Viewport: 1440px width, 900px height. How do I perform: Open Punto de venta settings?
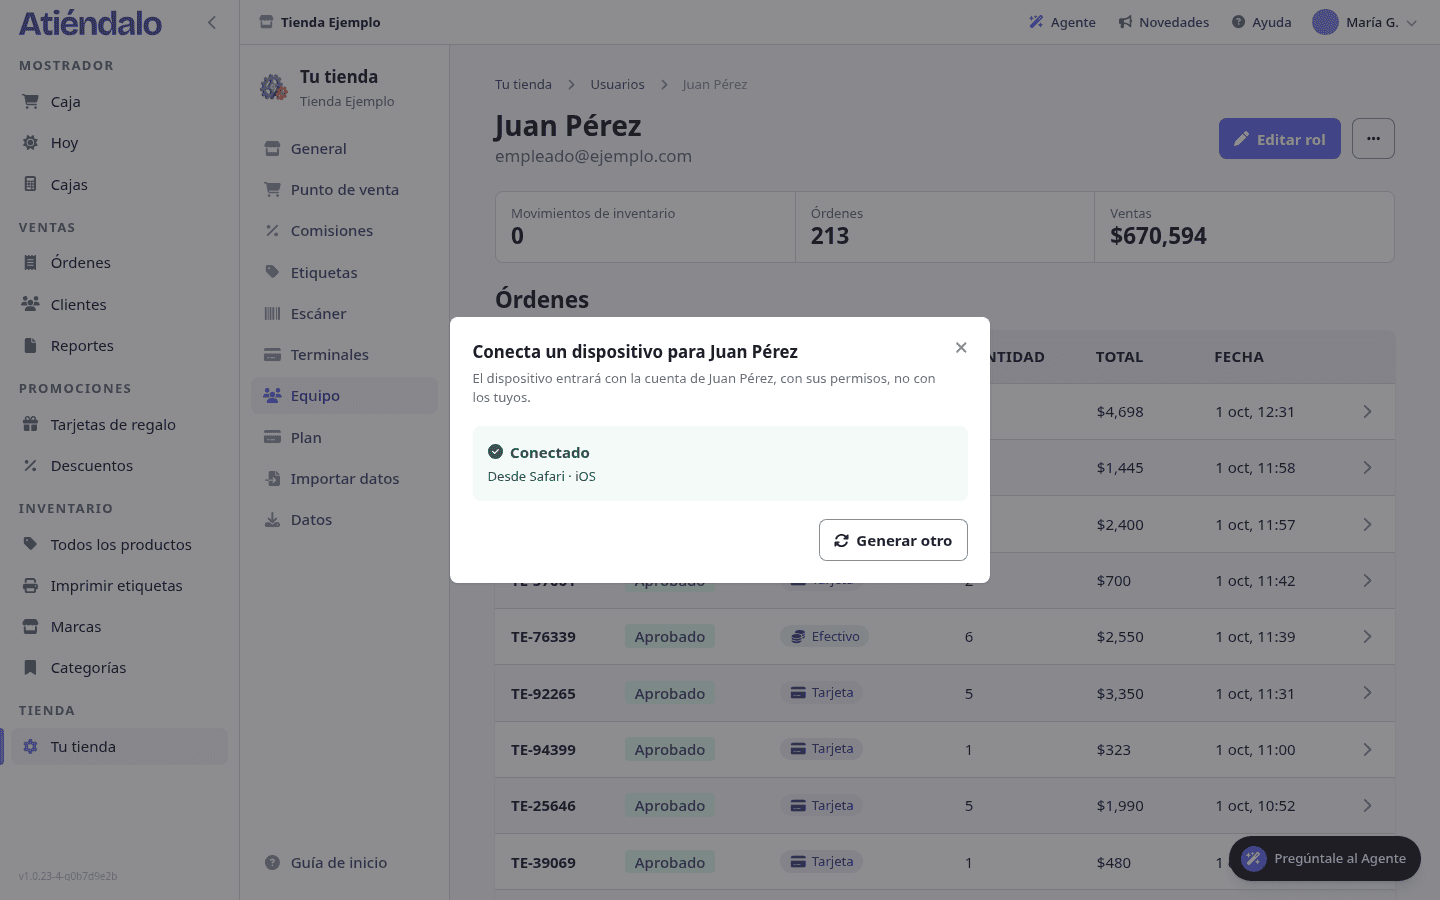tap(344, 190)
